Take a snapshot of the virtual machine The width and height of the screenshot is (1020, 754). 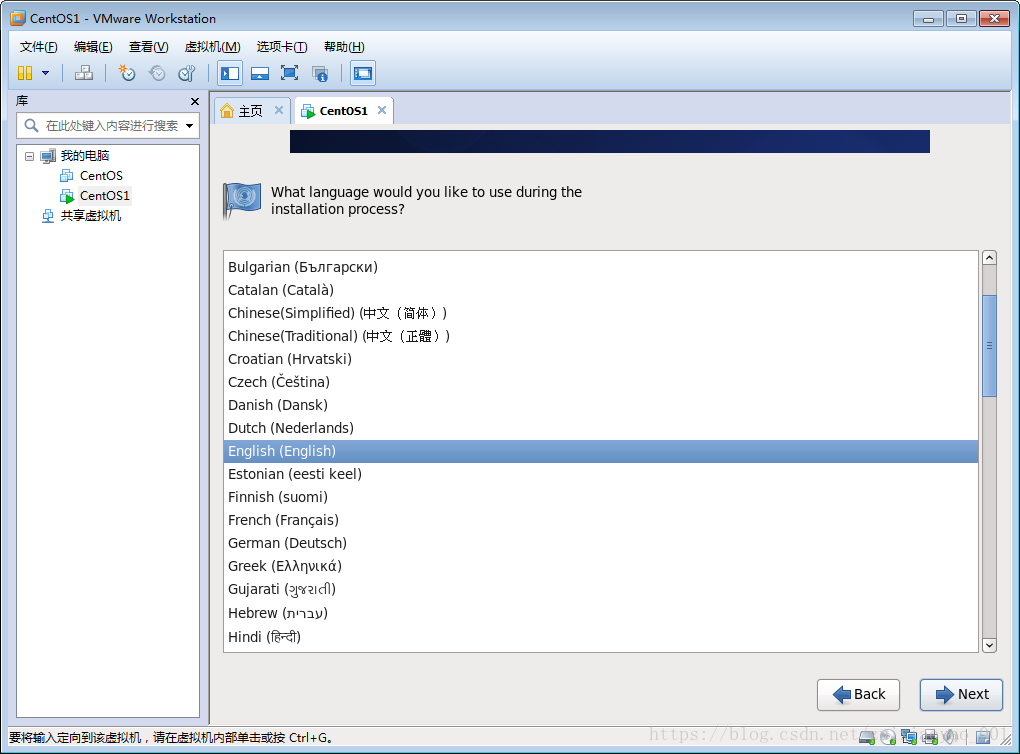tap(127, 73)
